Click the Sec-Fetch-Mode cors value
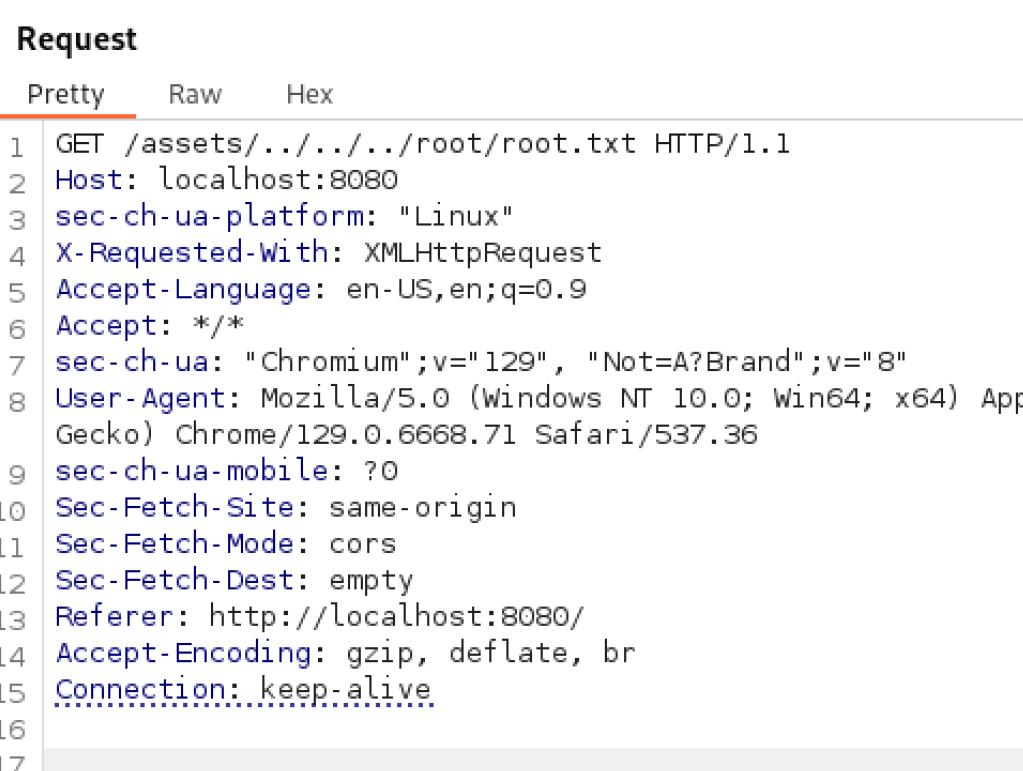 363,544
